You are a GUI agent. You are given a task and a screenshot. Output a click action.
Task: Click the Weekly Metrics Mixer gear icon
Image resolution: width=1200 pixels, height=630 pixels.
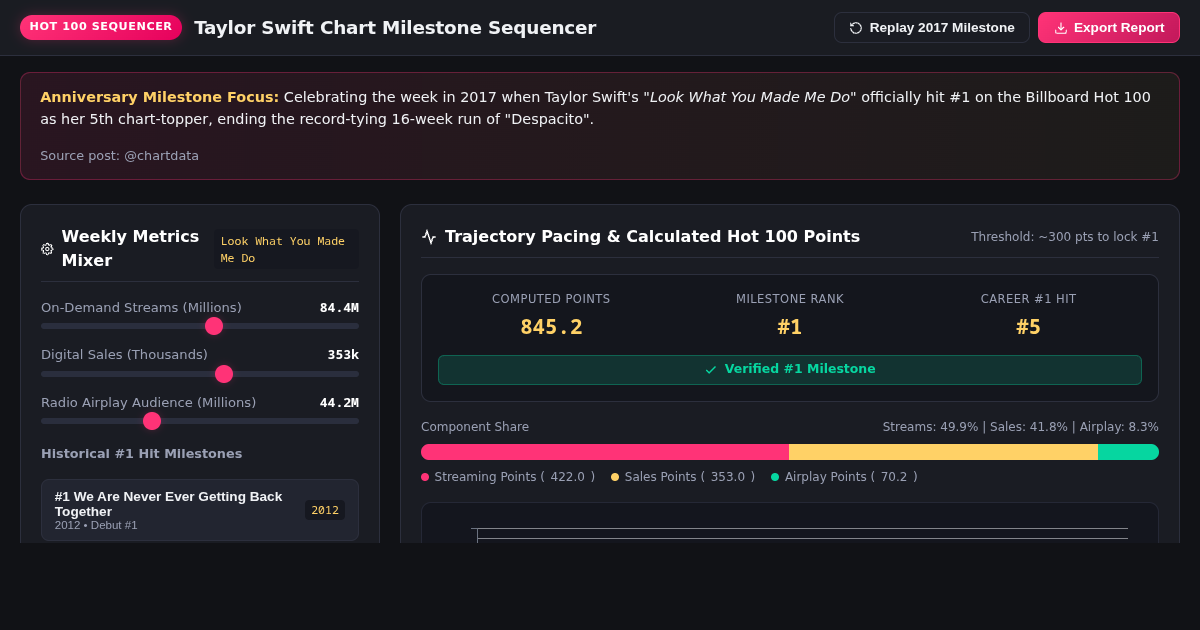47,249
